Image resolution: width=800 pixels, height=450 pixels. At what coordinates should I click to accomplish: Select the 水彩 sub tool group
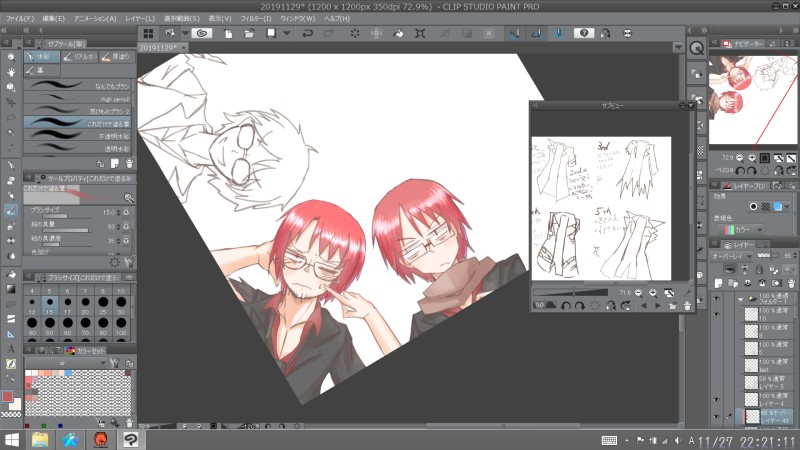(x=42, y=57)
